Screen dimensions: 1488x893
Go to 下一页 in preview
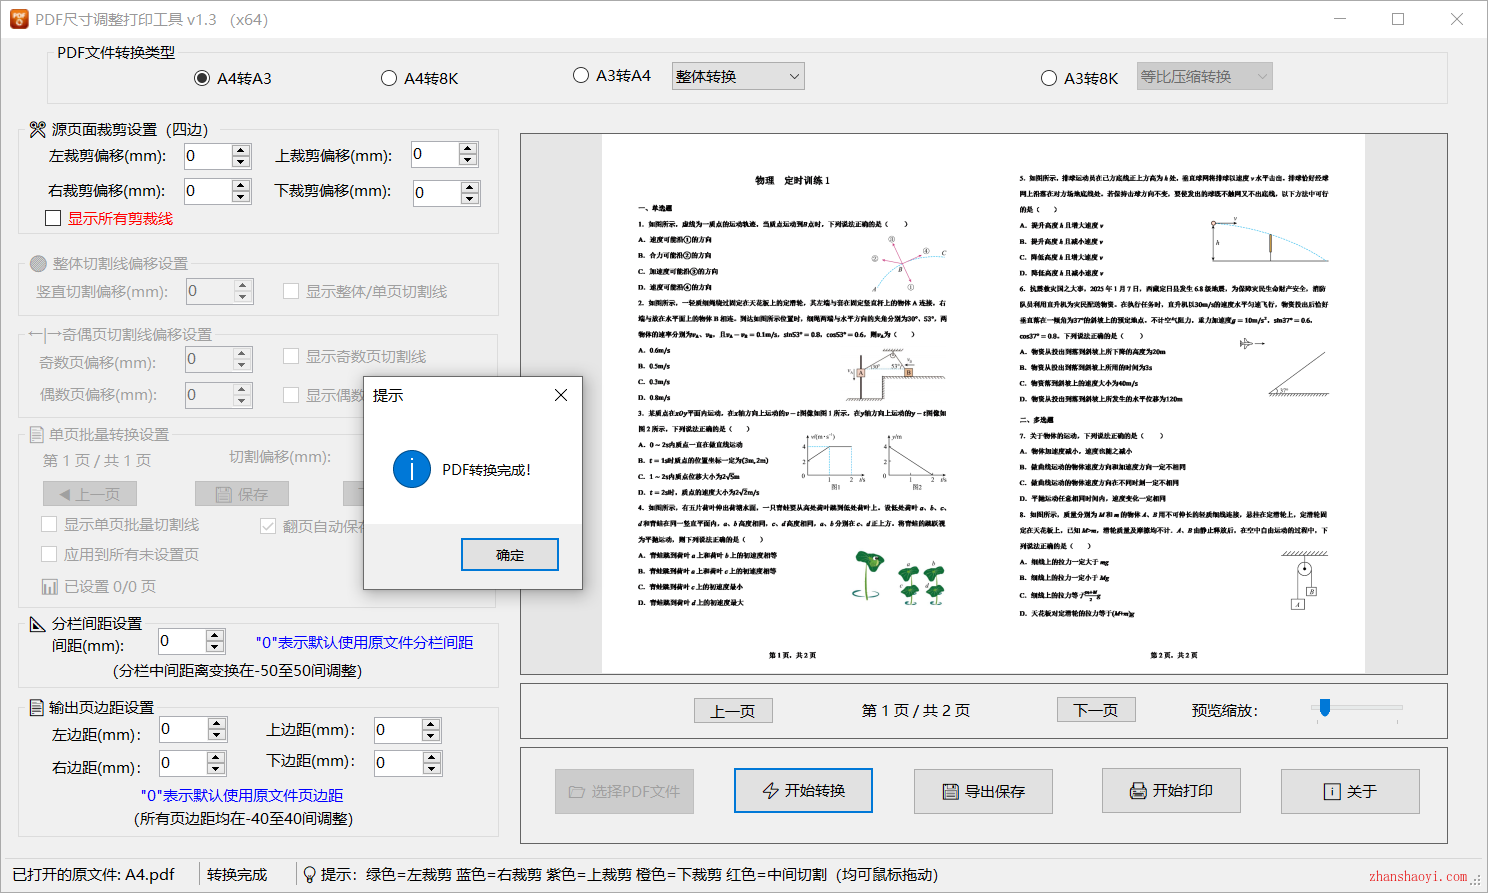pyautogui.click(x=1096, y=710)
